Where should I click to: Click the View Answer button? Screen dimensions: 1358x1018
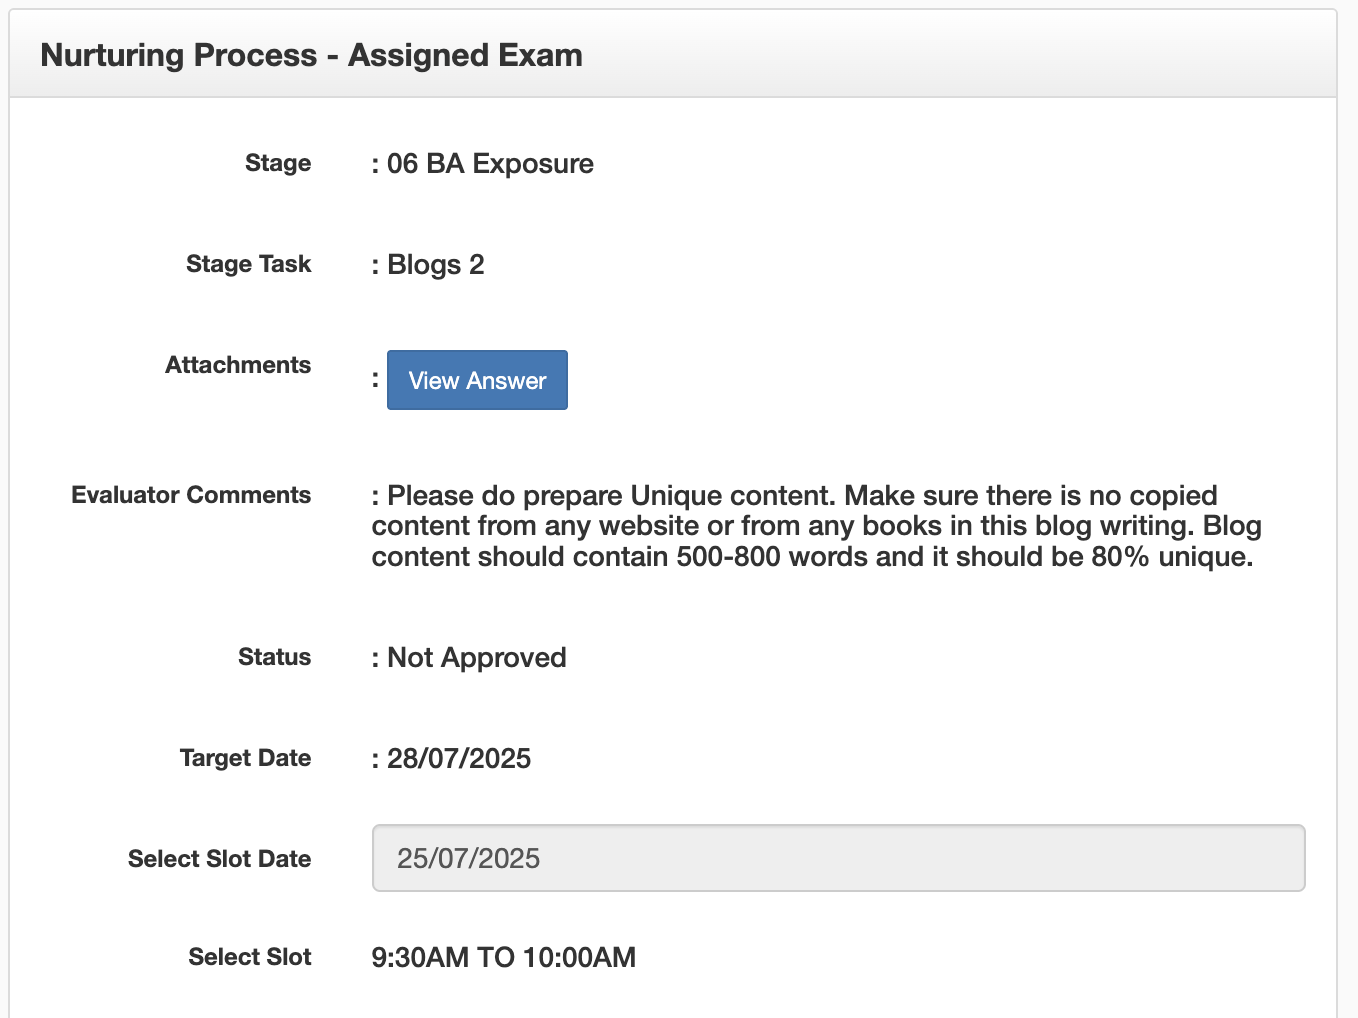(x=477, y=380)
